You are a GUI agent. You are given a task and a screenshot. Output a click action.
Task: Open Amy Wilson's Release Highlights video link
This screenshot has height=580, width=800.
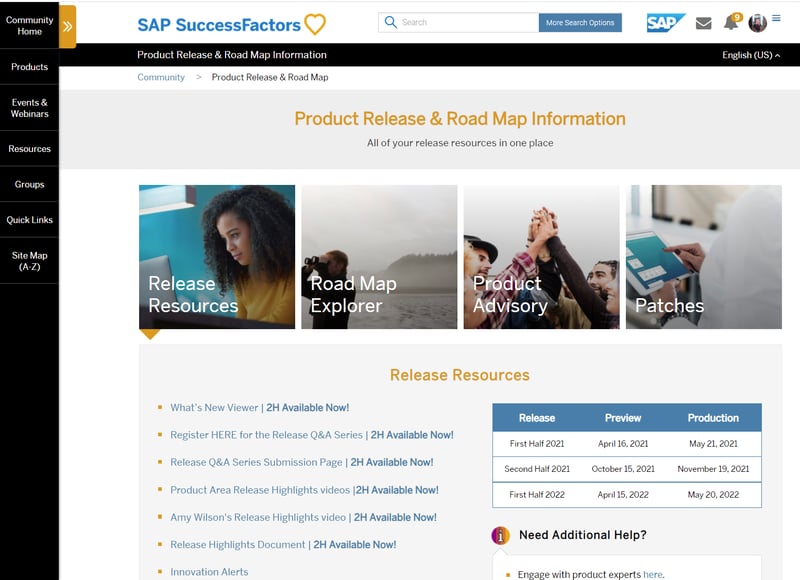pos(304,517)
